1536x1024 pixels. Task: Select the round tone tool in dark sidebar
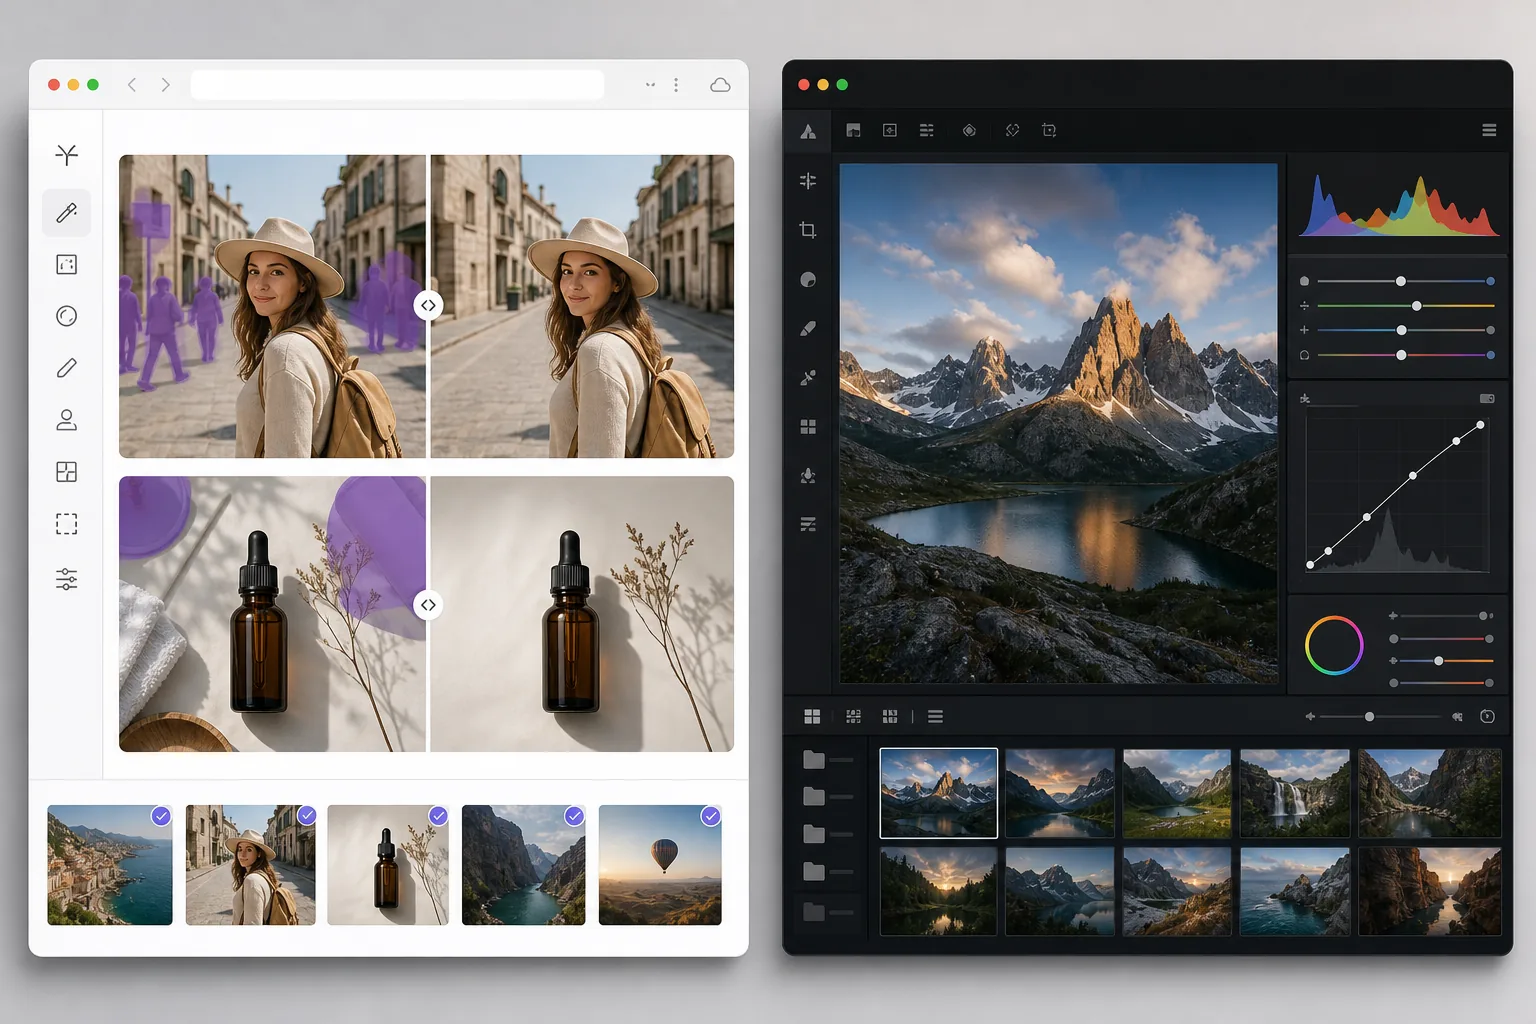(808, 280)
